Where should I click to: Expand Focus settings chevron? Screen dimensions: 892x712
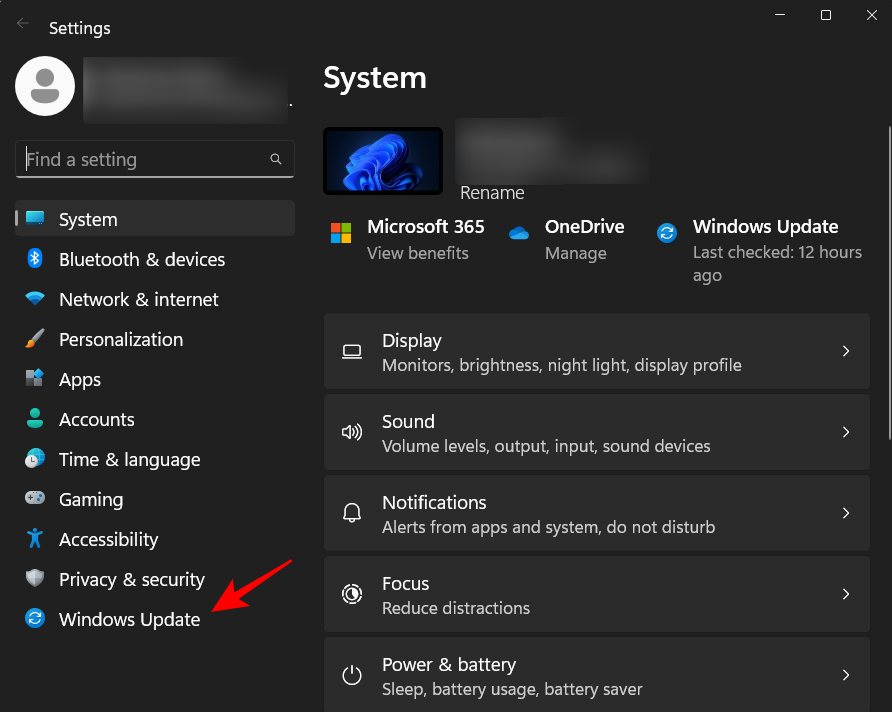coord(846,594)
